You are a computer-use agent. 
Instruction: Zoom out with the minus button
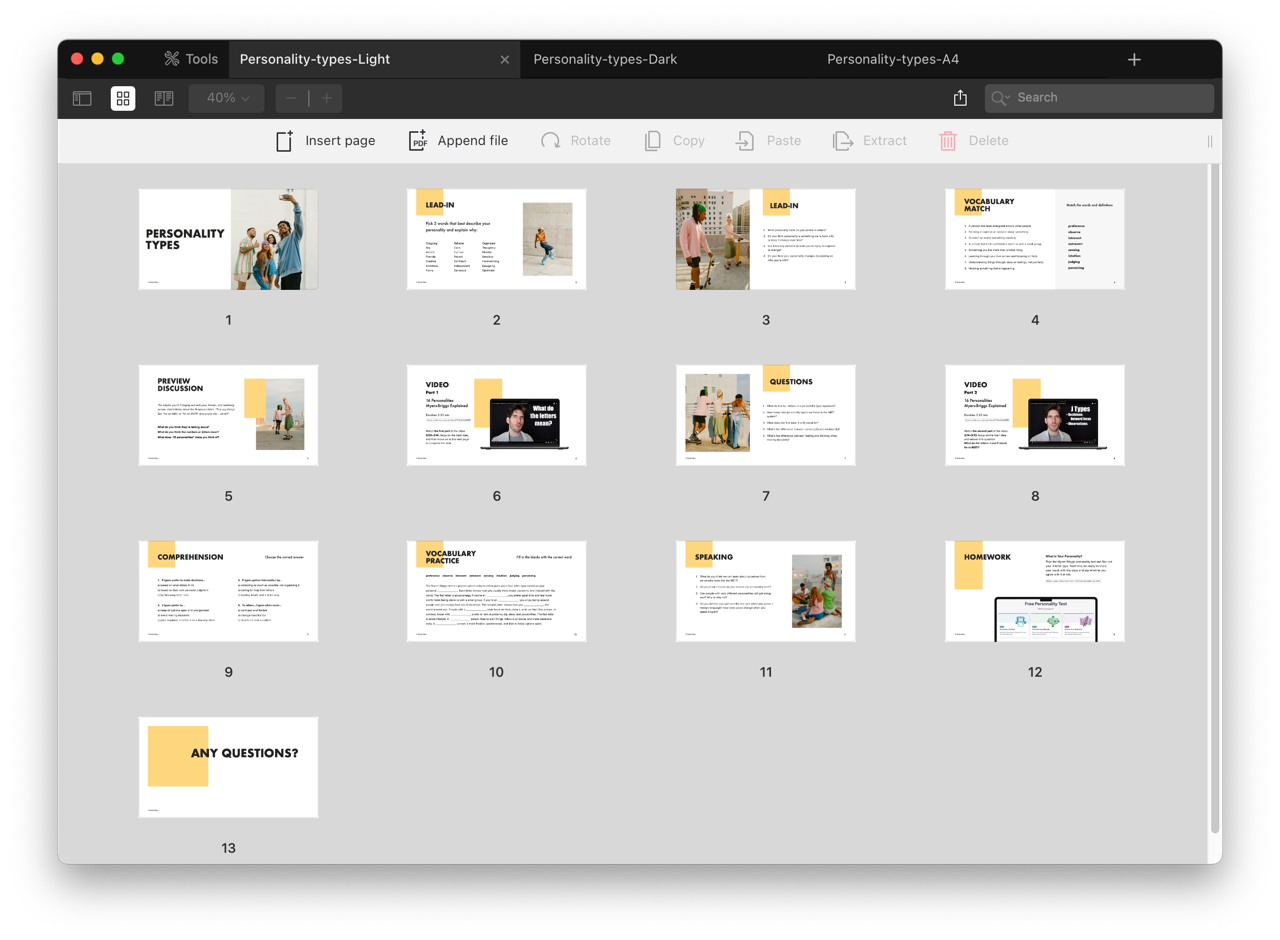[291, 98]
